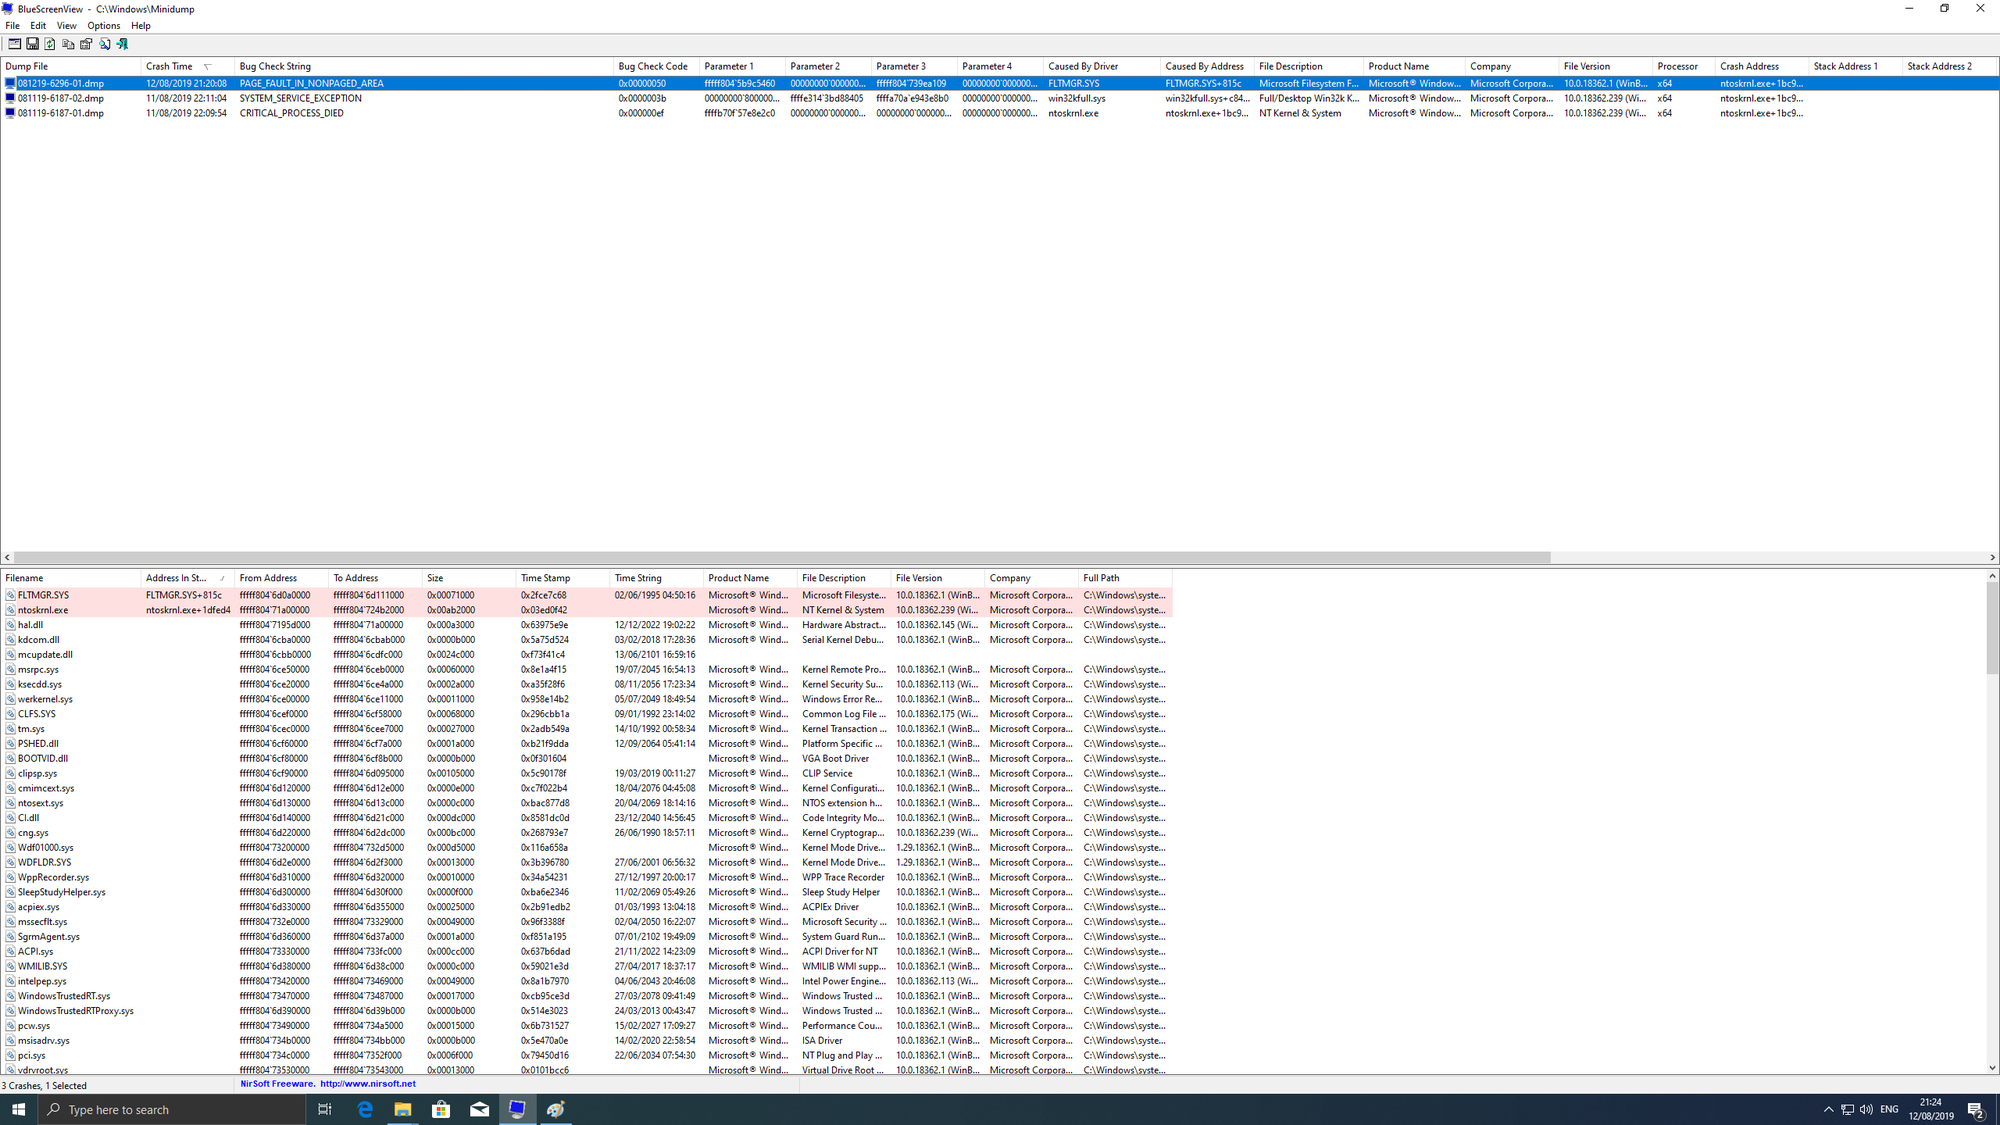This screenshot has height=1125, width=2000.
Task: Select SYSTEM_SERVICE_EXCEPTION crash entry
Action: [x=1000, y=98]
